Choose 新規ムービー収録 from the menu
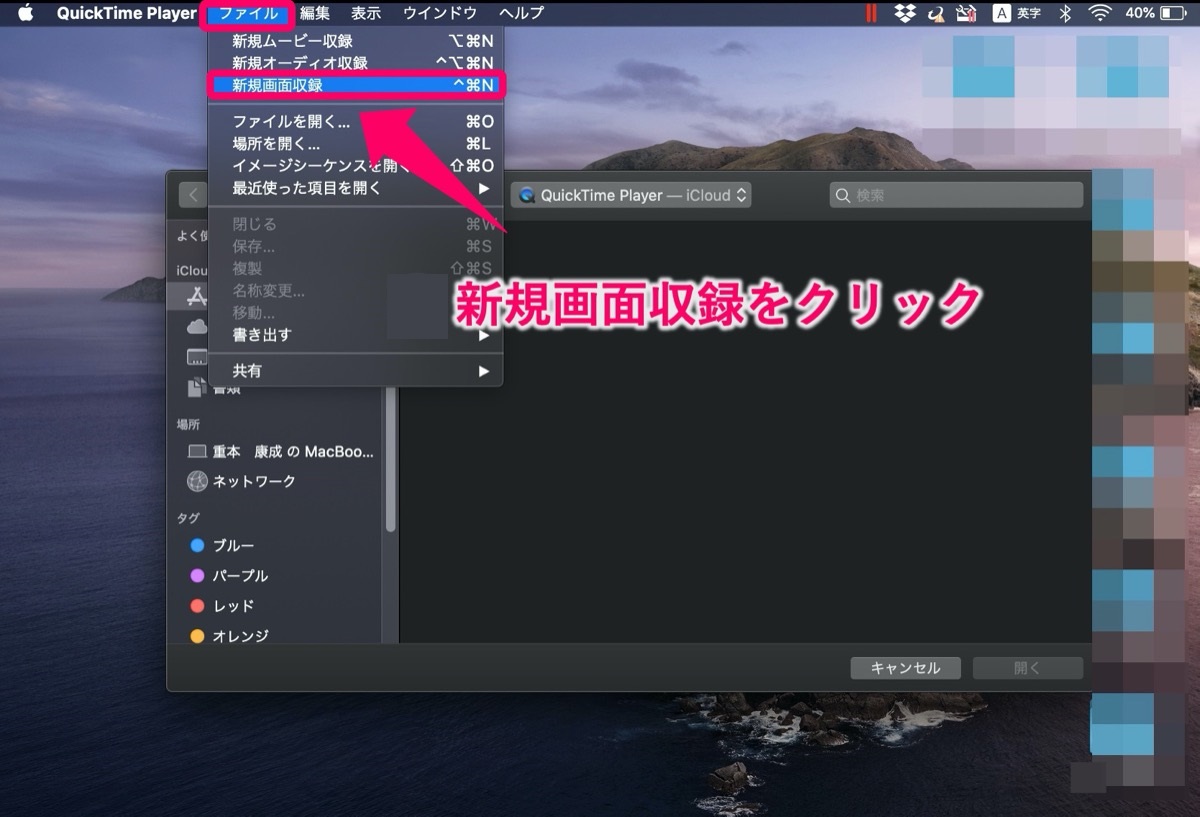 point(355,41)
